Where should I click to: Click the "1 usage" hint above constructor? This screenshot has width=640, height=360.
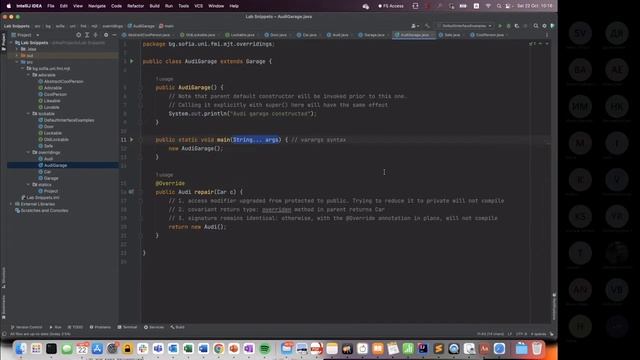(164, 79)
